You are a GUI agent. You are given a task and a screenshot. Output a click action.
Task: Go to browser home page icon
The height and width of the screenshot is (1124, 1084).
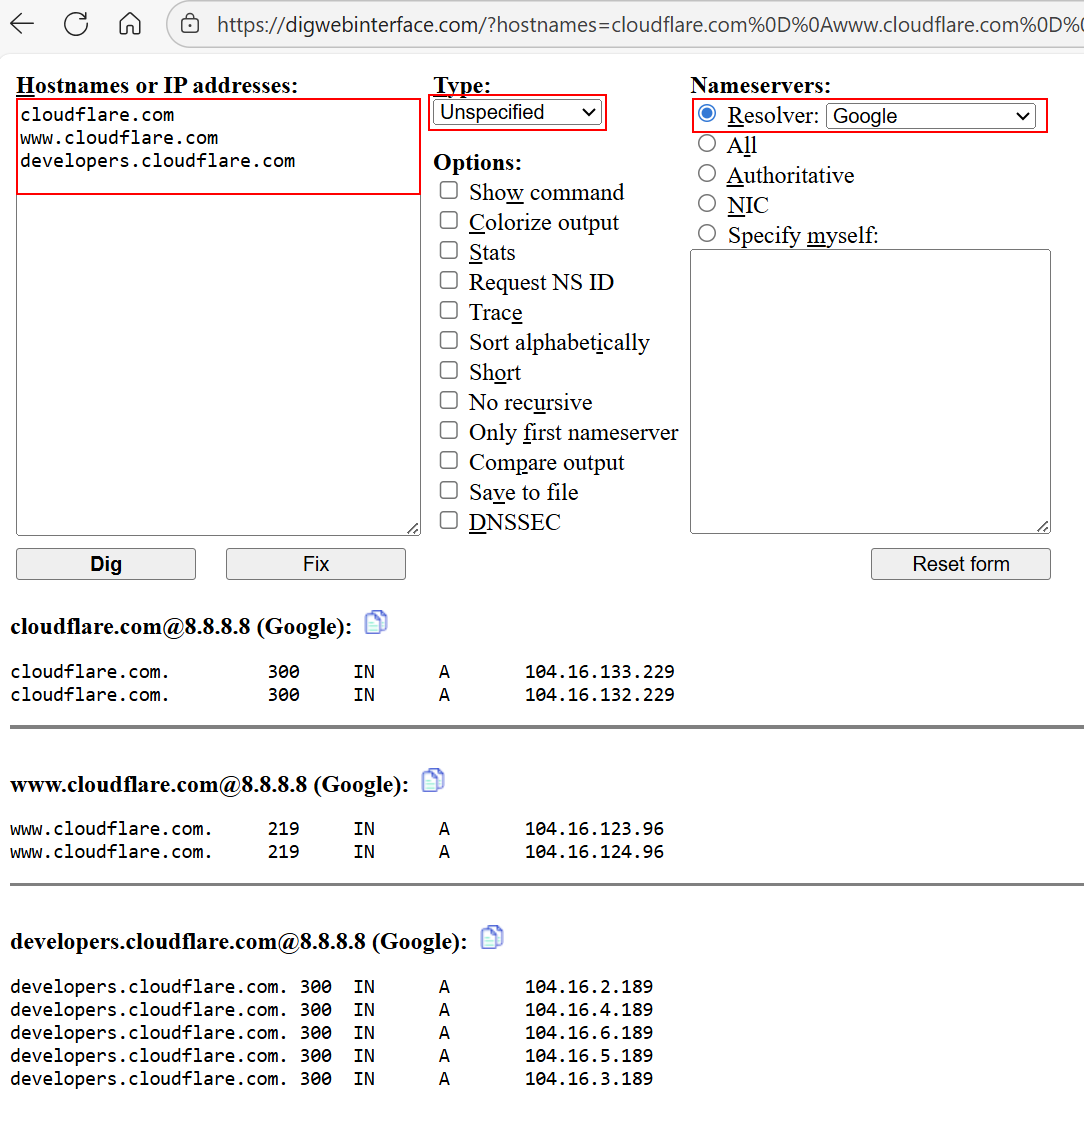click(x=130, y=24)
